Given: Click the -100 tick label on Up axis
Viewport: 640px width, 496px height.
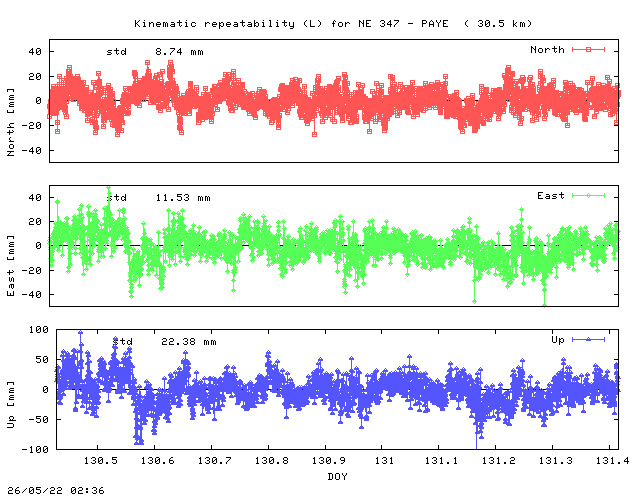Looking at the screenshot, I should pos(36,449).
